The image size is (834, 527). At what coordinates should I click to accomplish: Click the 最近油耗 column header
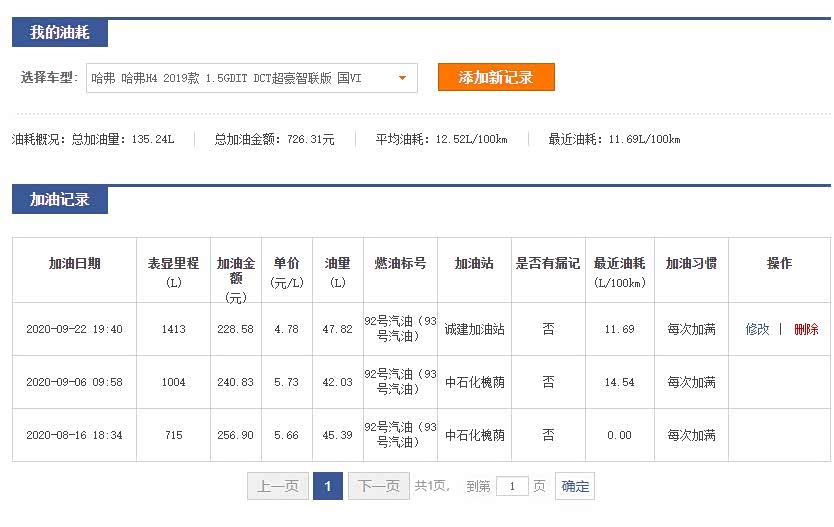coord(619,264)
